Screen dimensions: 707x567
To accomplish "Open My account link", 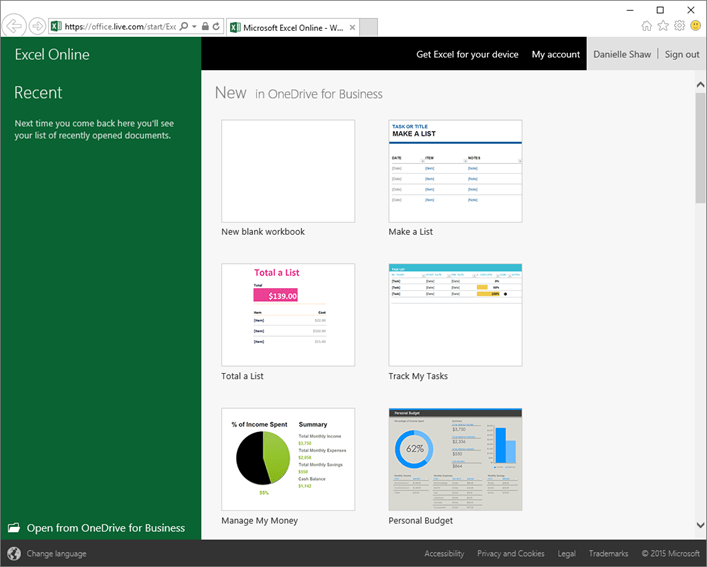I will pos(556,55).
